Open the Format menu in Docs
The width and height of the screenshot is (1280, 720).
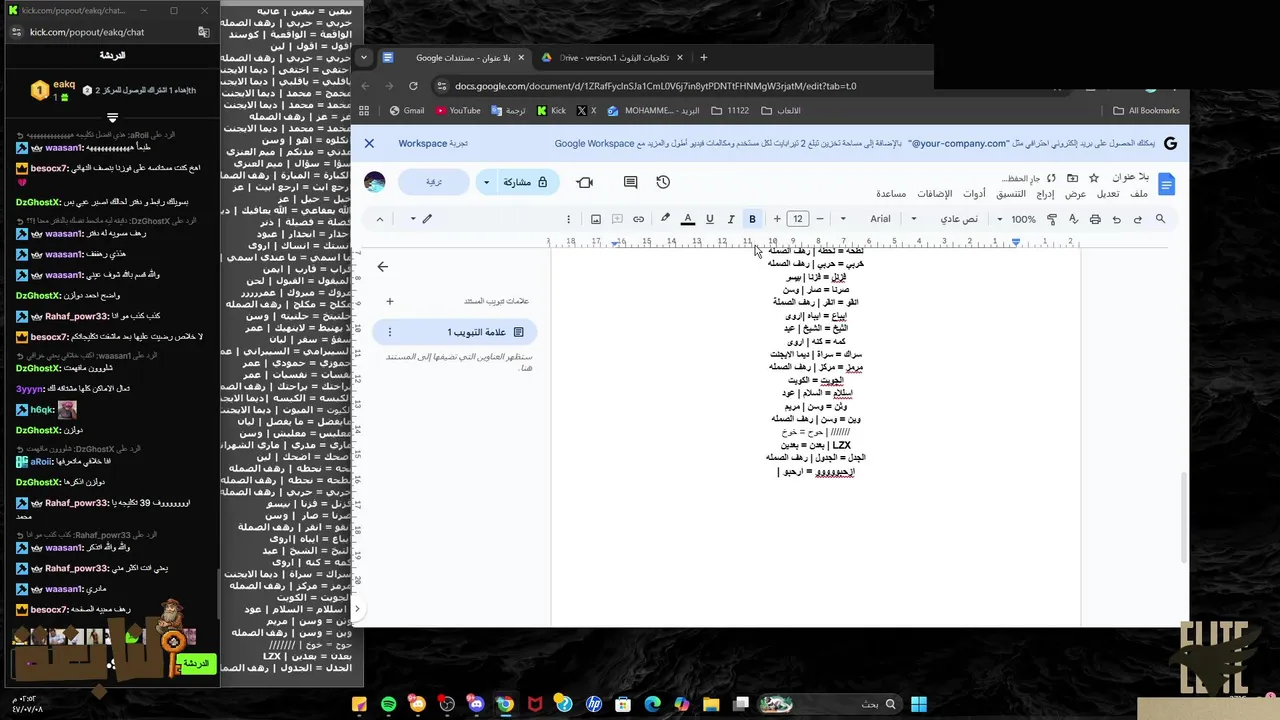click(1011, 194)
